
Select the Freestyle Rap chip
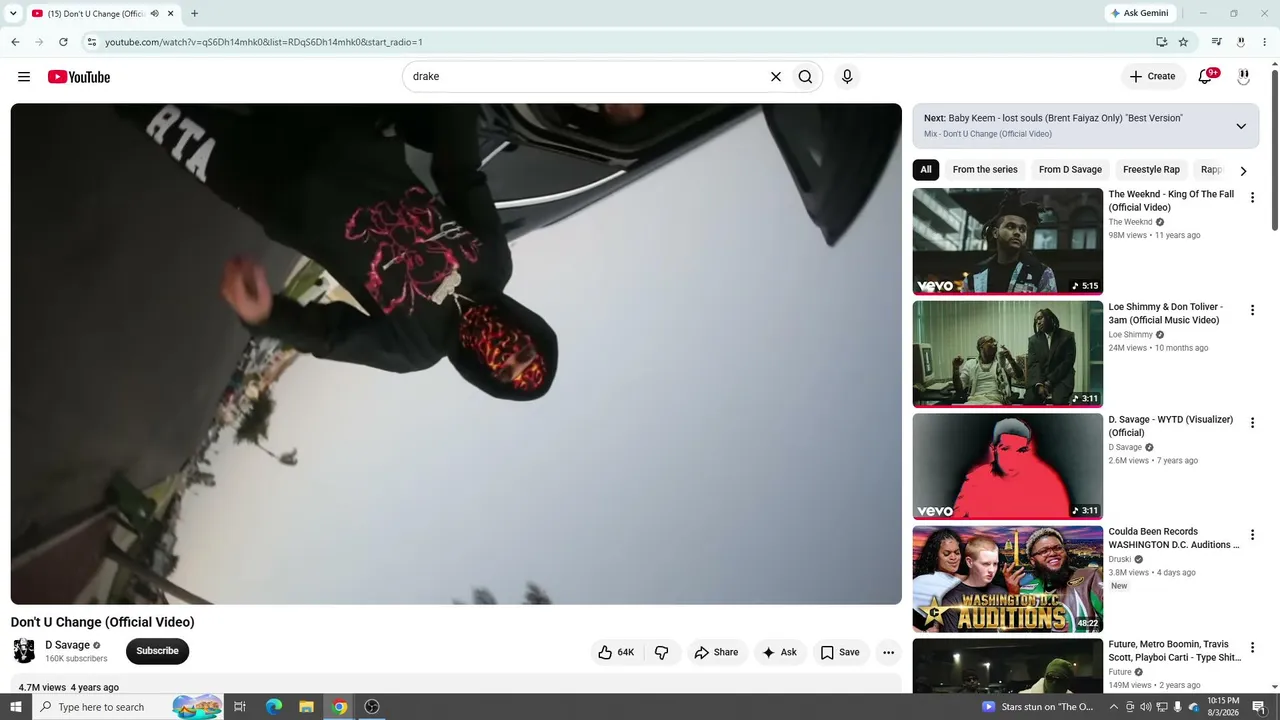click(x=1151, y=170)
